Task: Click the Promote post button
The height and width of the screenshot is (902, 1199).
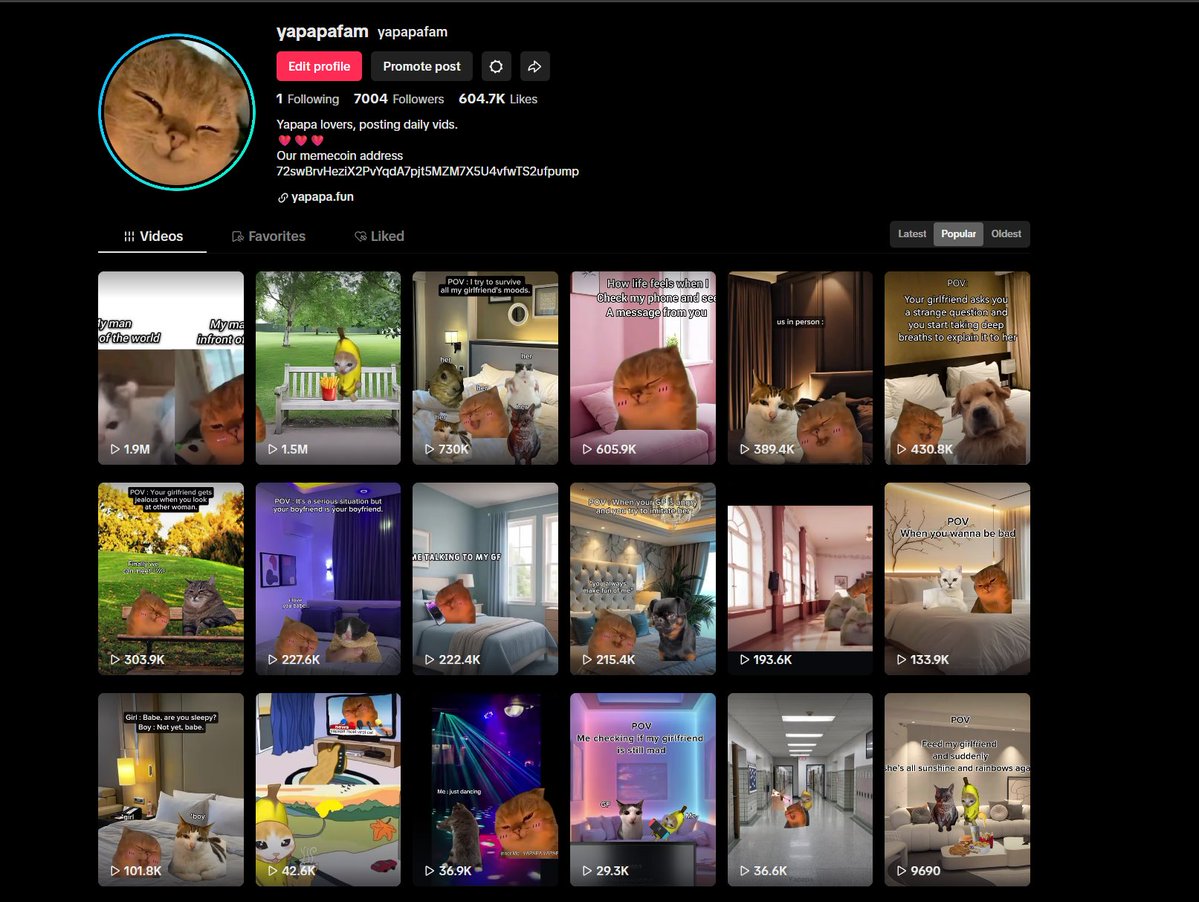Action: [421, 67]
